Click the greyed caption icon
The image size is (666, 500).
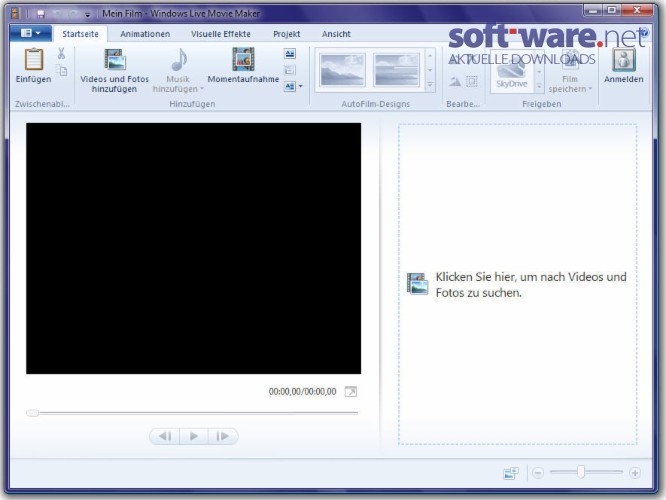tap(290, 70)
